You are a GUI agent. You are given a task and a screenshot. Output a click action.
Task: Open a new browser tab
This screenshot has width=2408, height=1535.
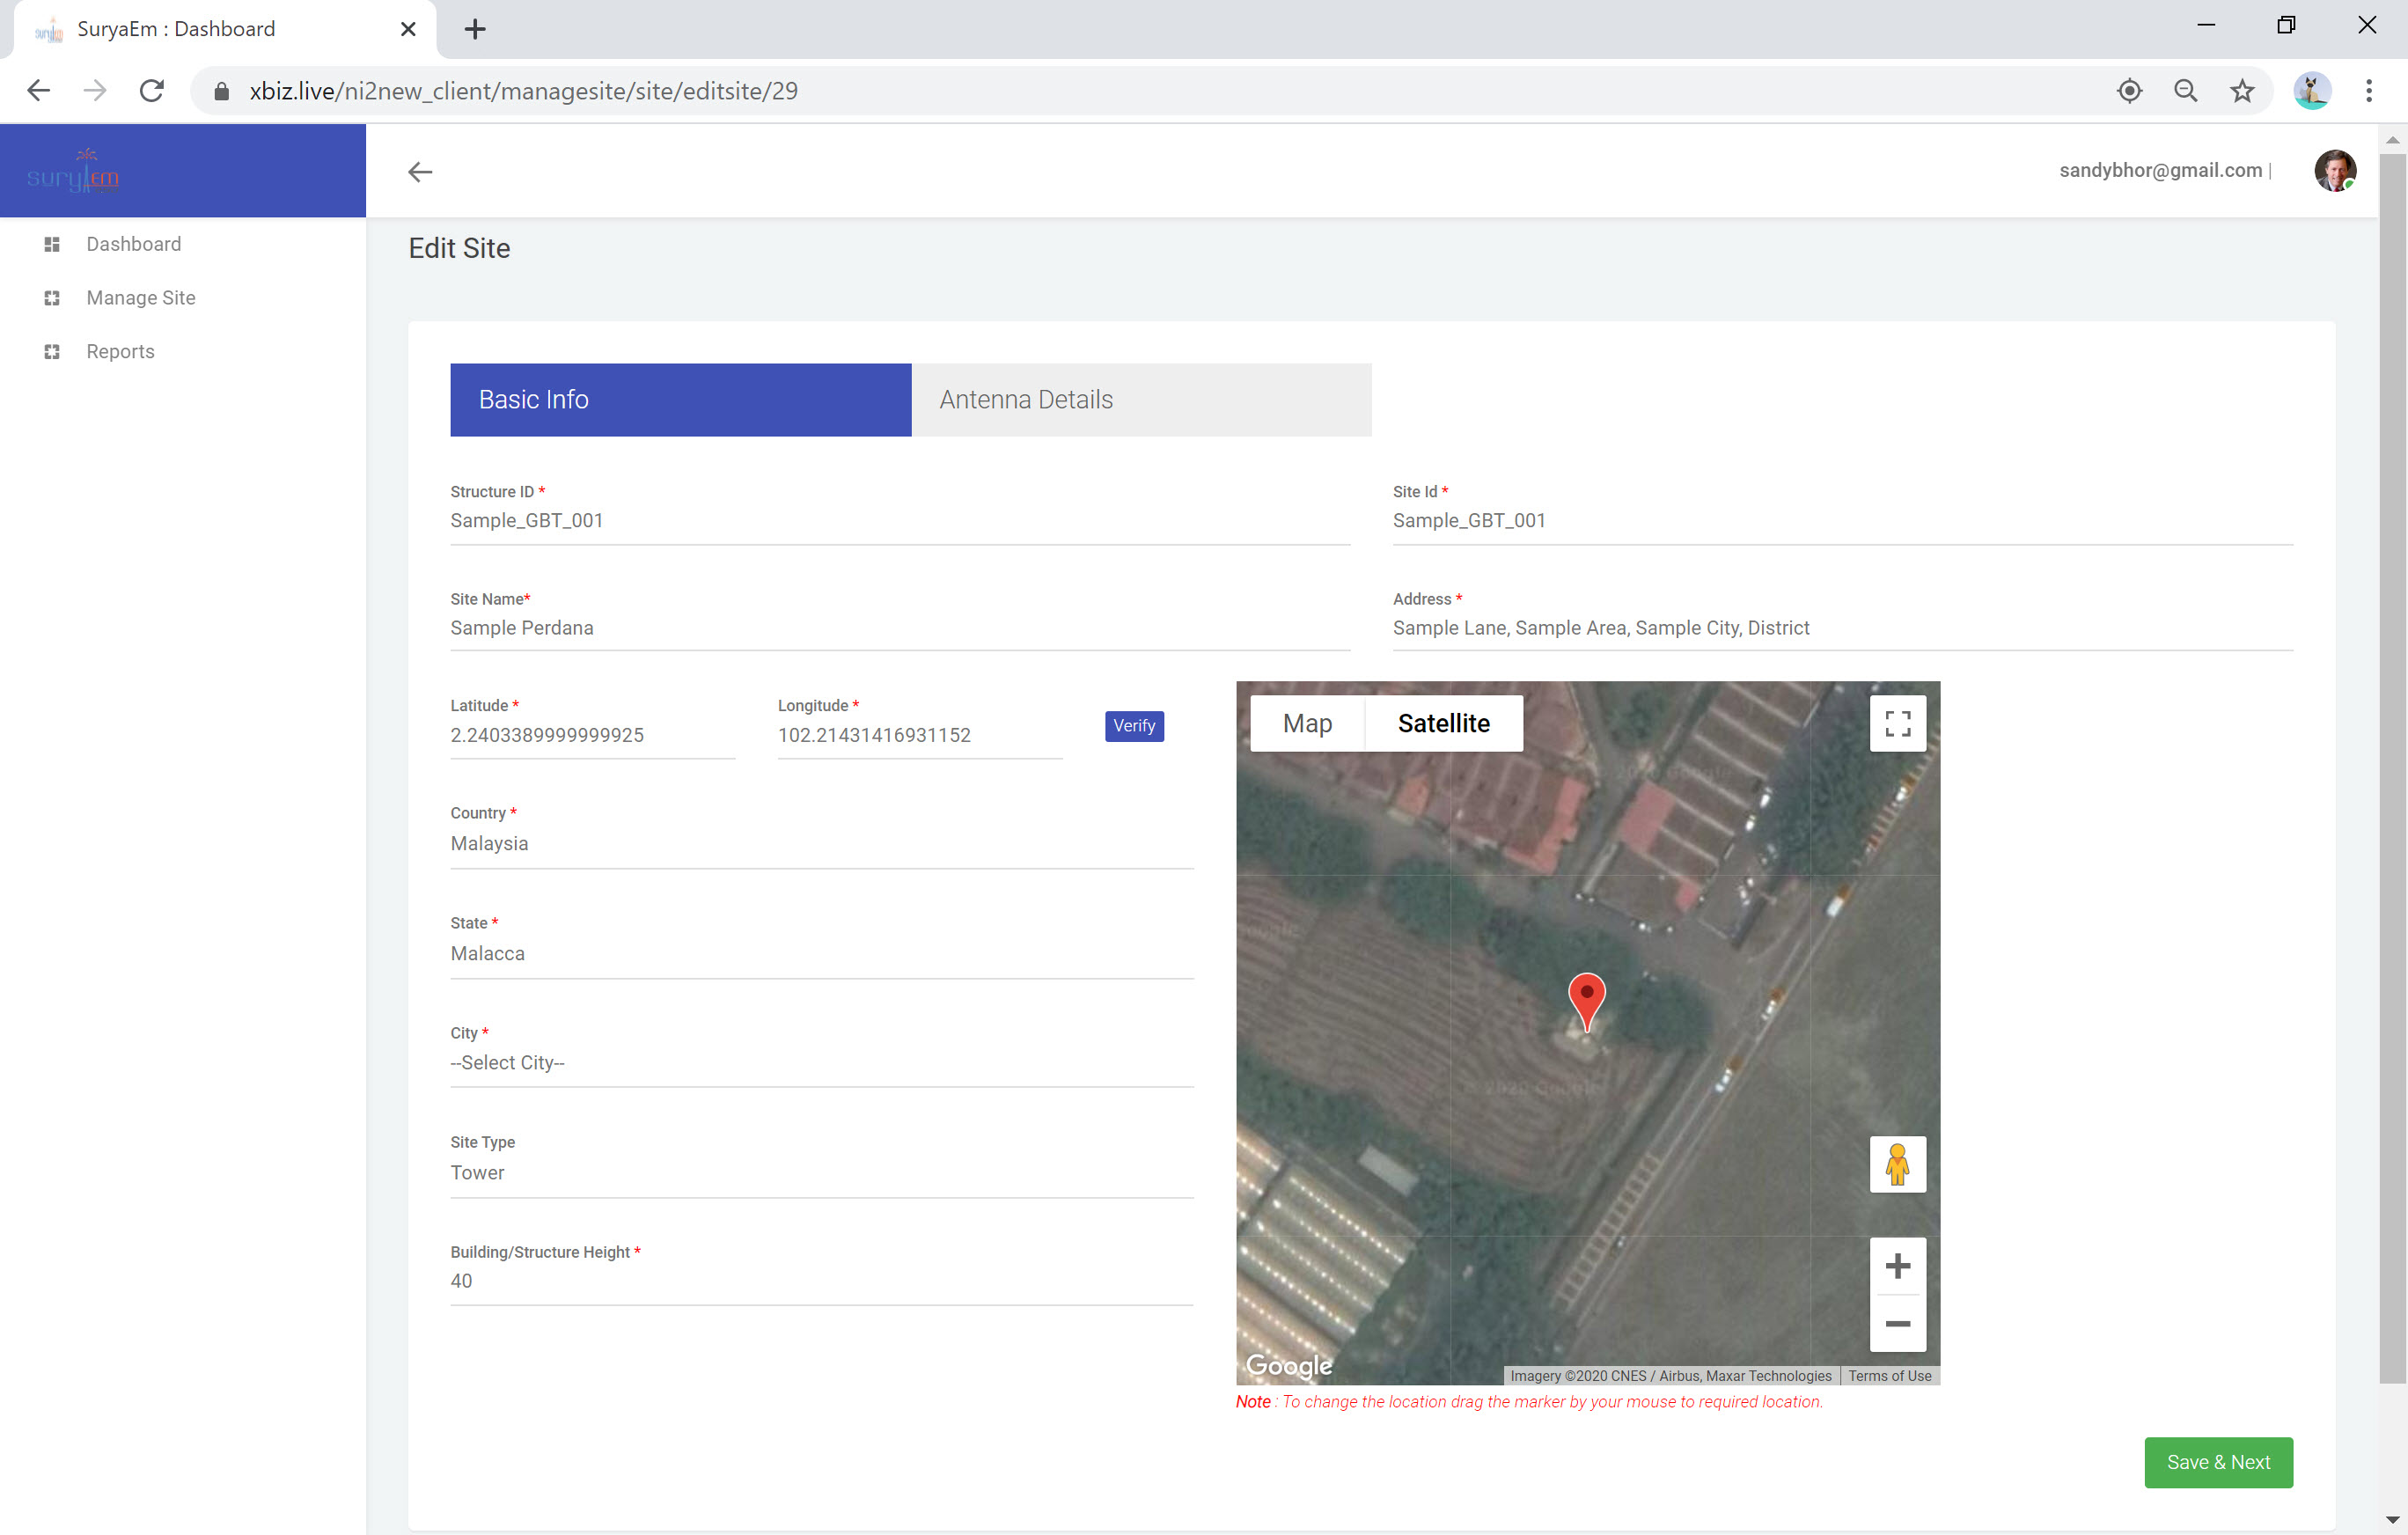[475, 29]
